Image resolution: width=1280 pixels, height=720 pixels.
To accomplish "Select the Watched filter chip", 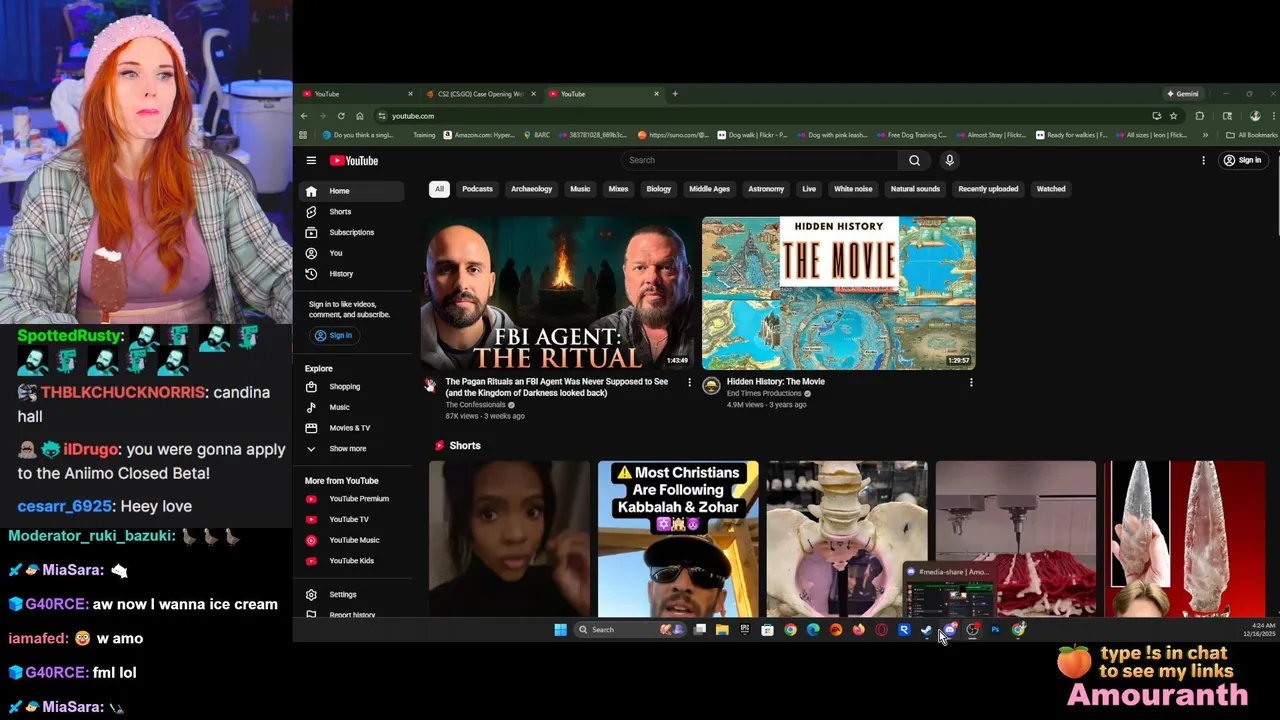I will 1051,189.
